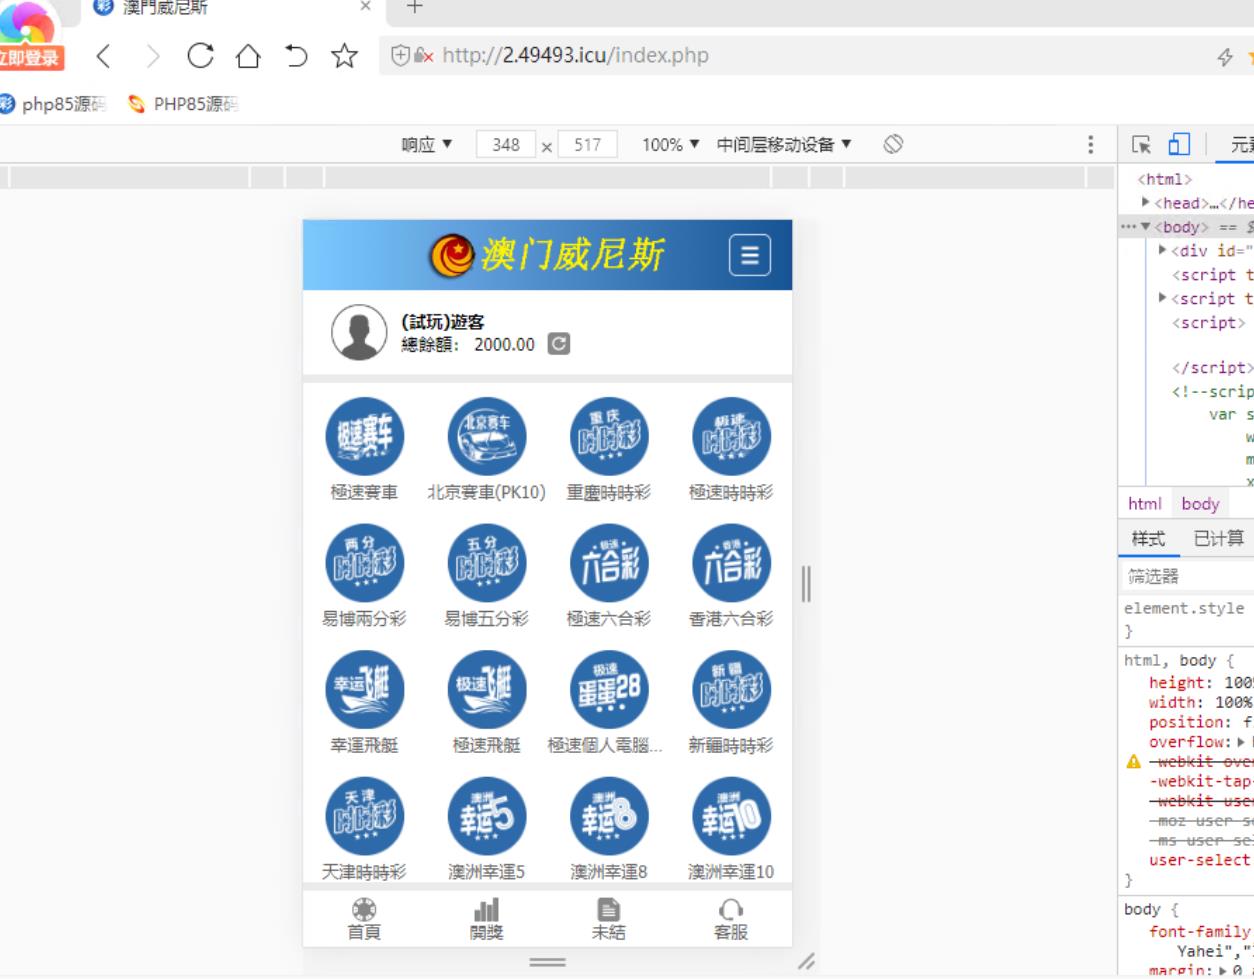Click the viewport width input field
Viewport: 1254px width, 979px height.
pos(506,145)
